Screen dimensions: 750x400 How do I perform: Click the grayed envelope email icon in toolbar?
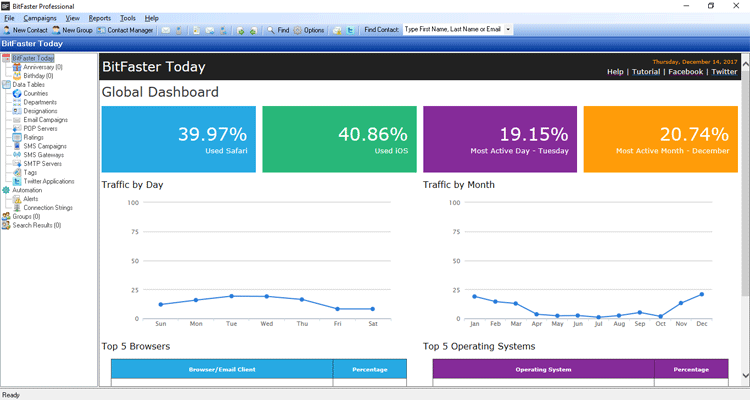(x=165, y=30)
